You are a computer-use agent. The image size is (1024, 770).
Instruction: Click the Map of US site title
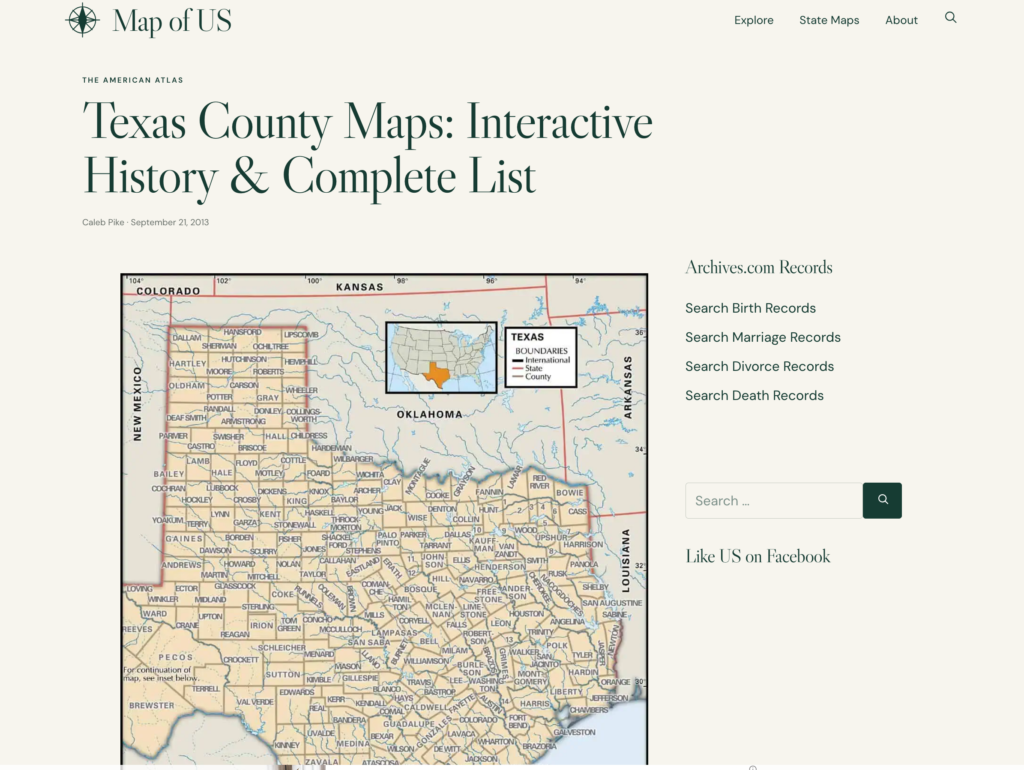click(172, 20)
